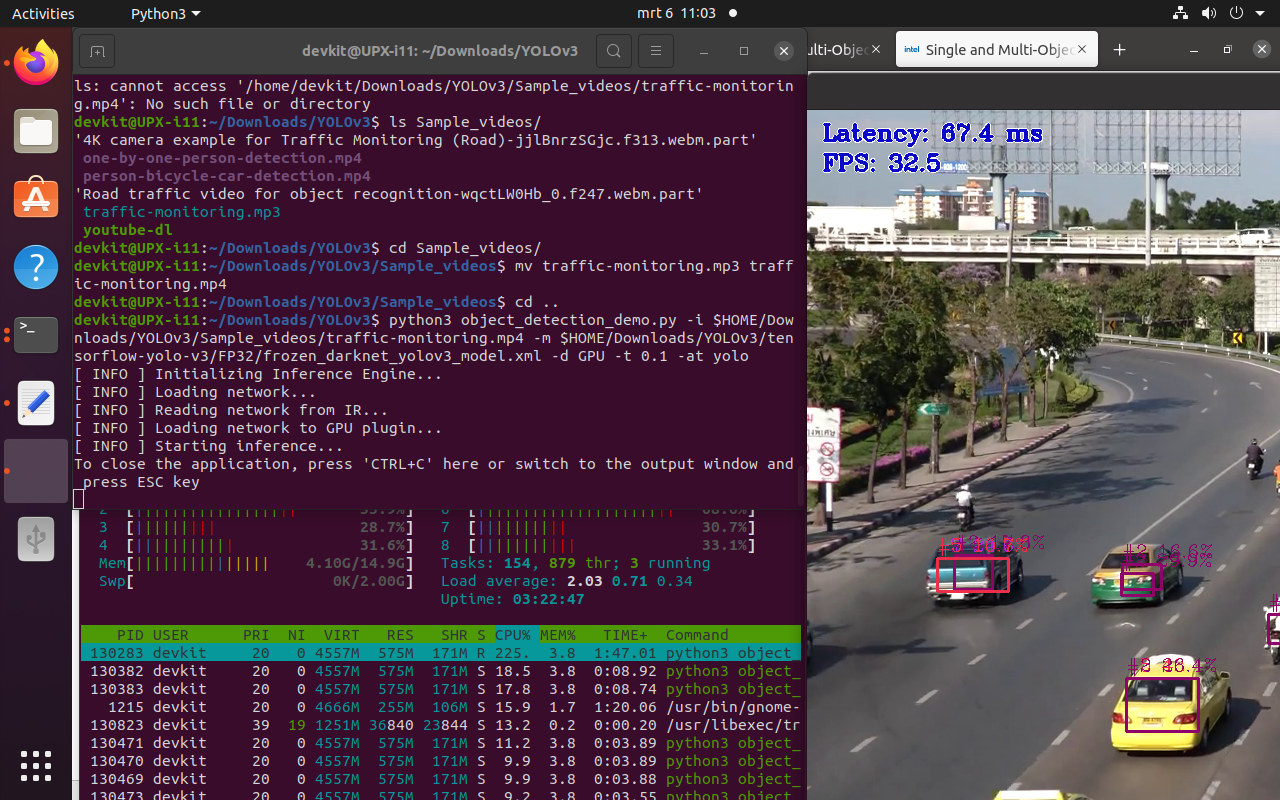Click the network status icon

(x=1181, y=13)
